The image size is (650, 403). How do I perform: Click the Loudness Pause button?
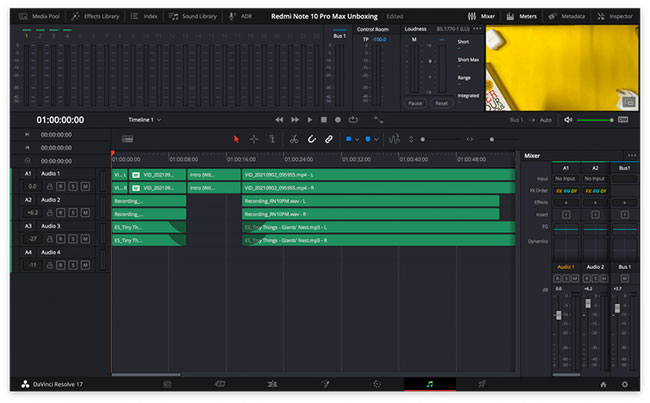tap(415, 103)
